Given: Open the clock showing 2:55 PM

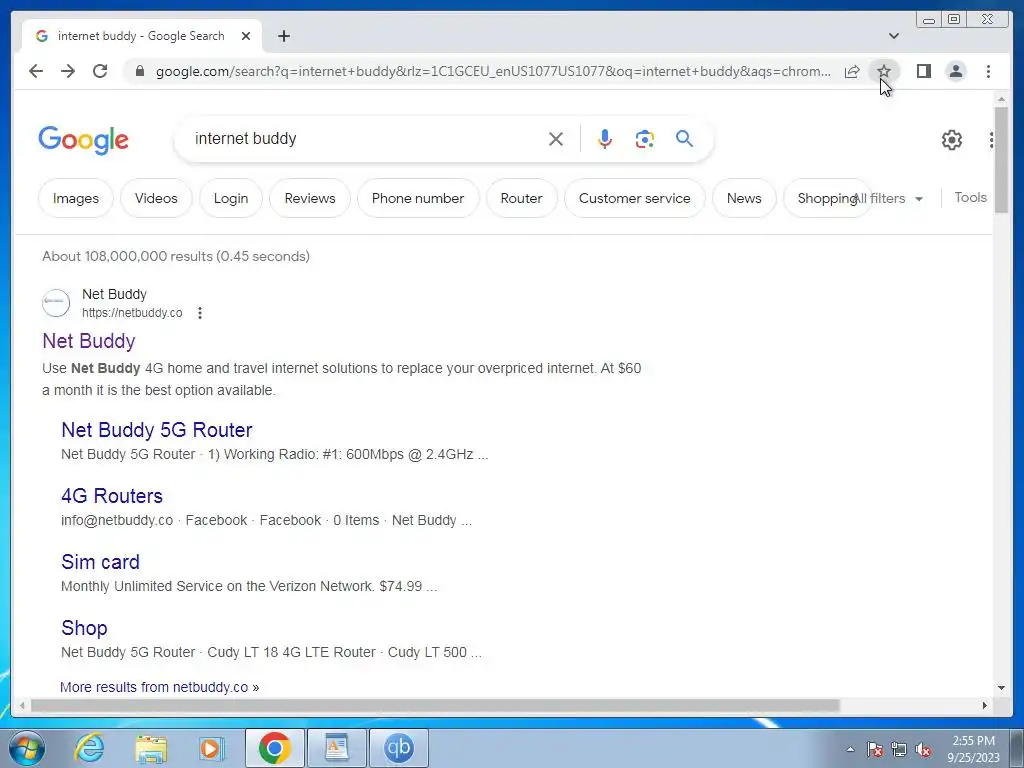Looking at the screenshot, I should [x=973, y=749].
